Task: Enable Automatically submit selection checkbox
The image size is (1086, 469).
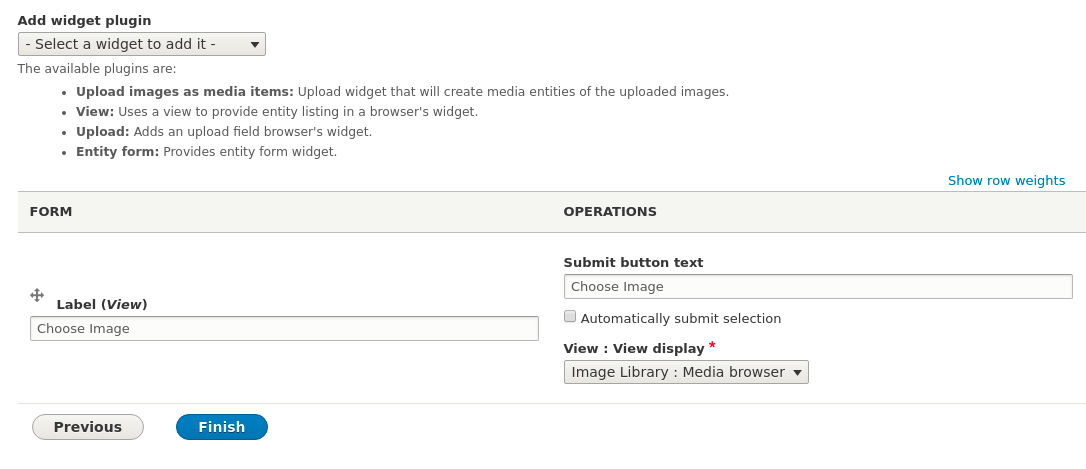Action: 570,317
